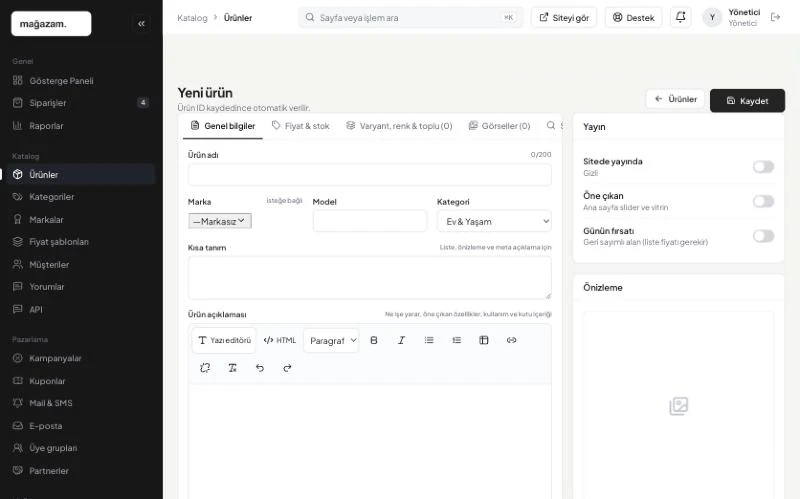This screenshot has width=800, height=499.
Task: Click the Partnerler sidebar icon
Action: click(x=18, y=470)
